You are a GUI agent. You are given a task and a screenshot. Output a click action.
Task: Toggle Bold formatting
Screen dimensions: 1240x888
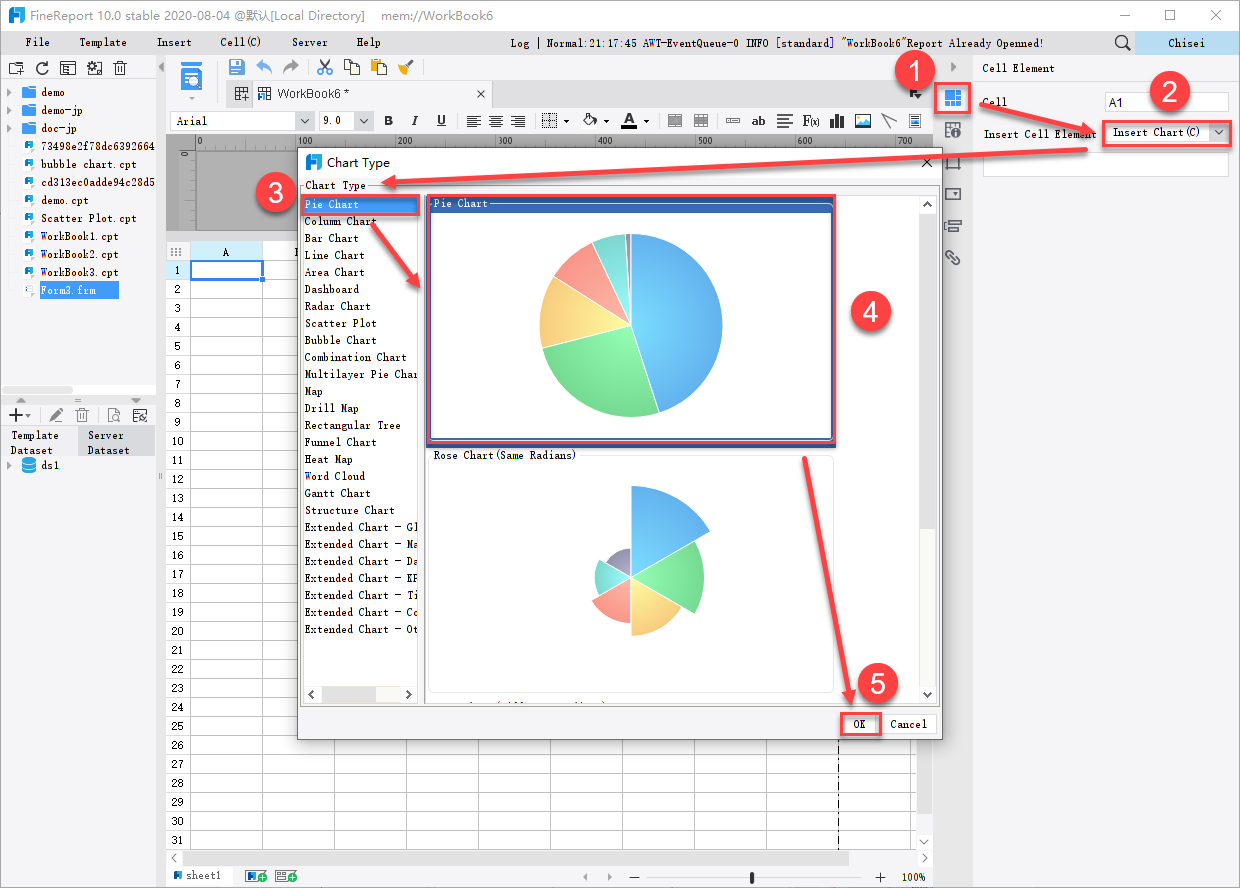(388, 120)
